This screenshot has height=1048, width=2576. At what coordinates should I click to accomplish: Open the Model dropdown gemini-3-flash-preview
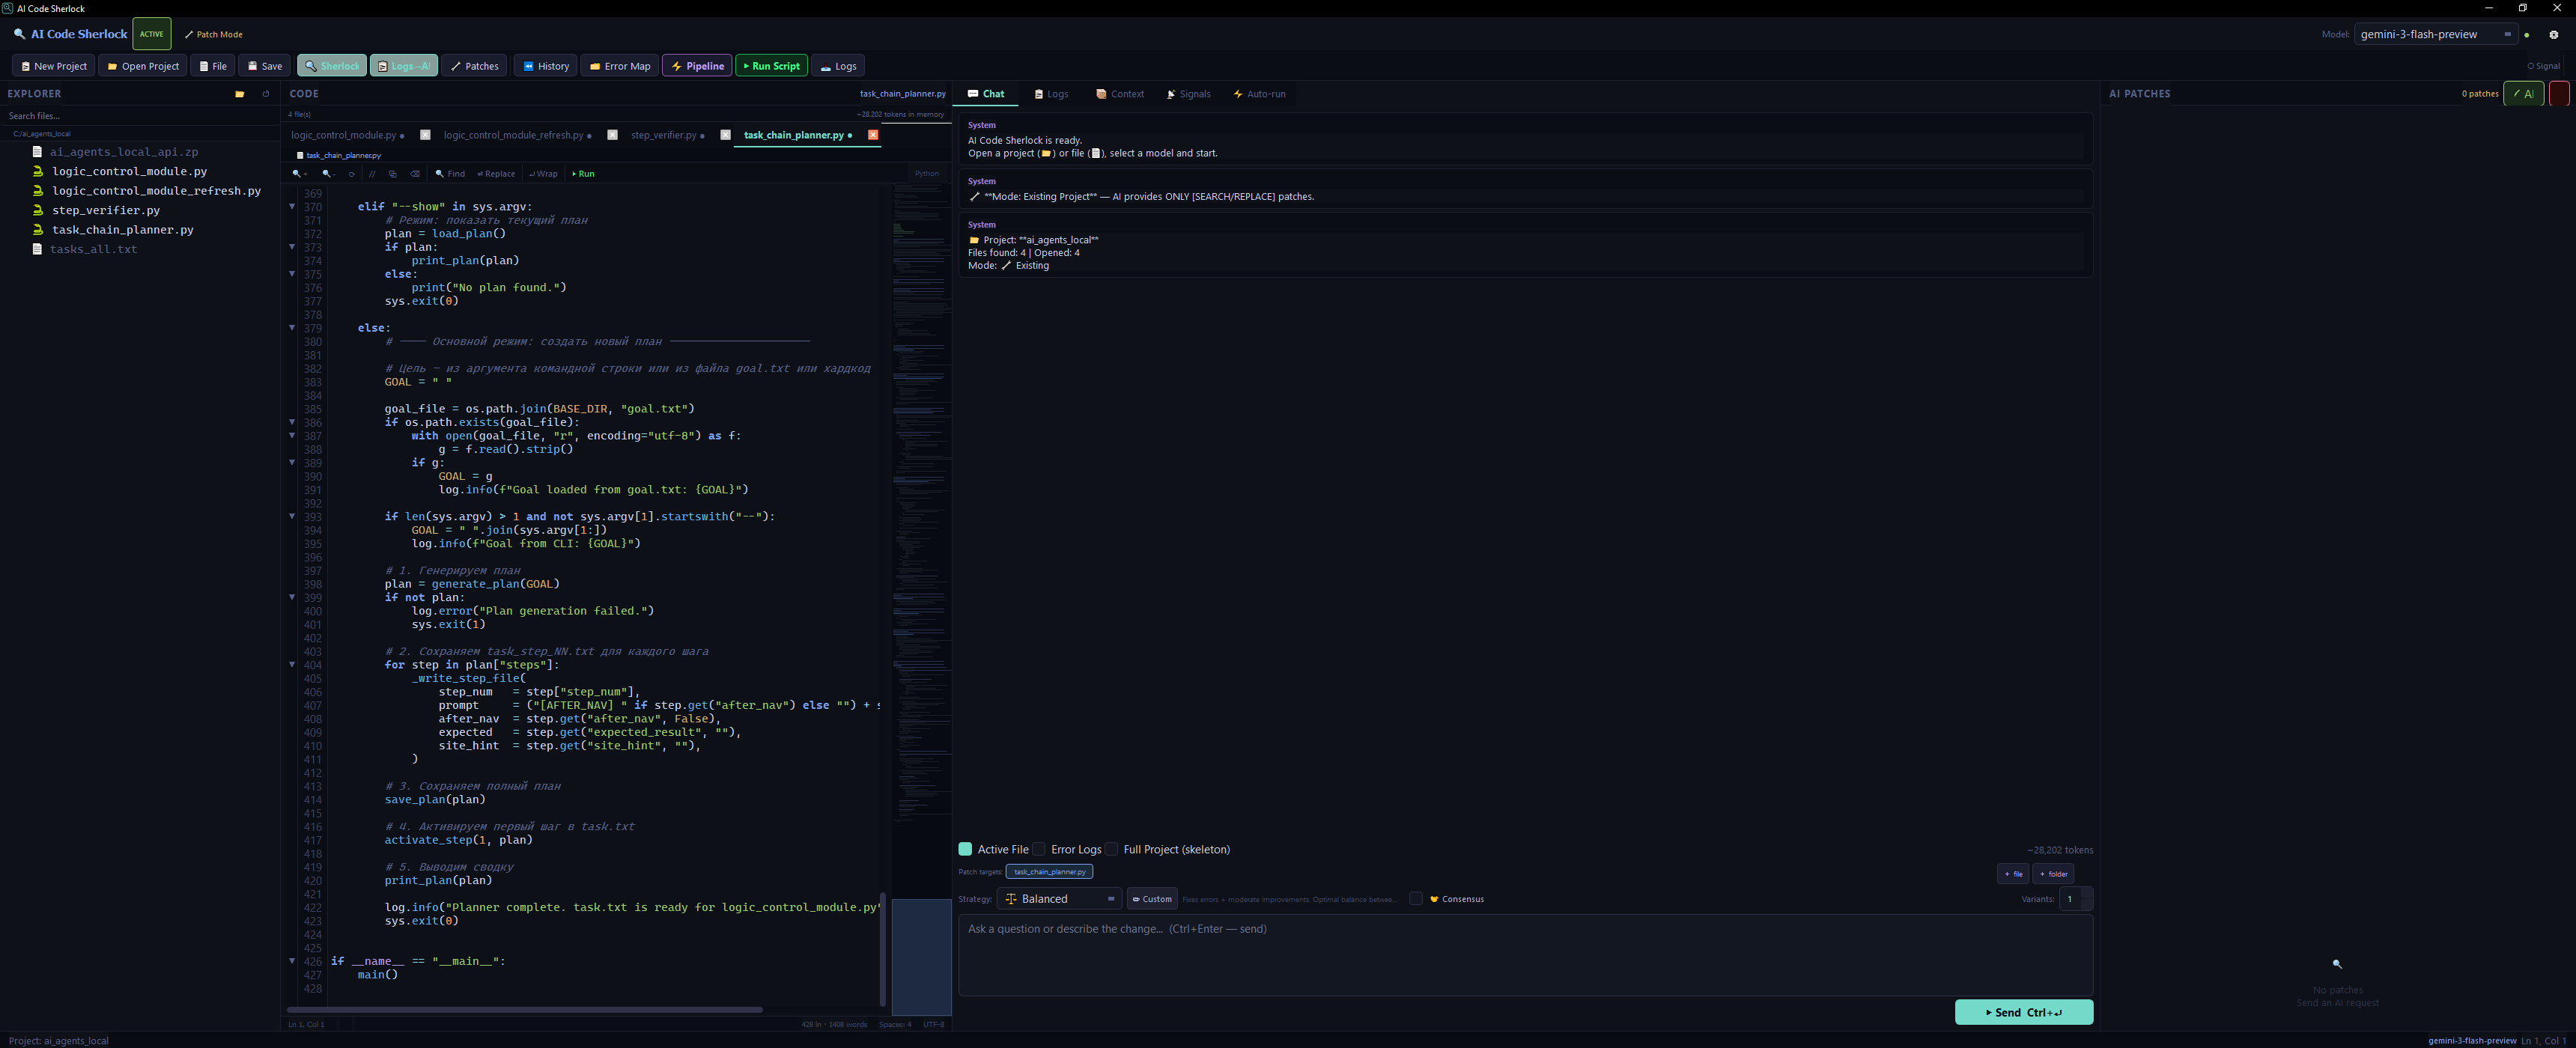tap(2436, 35)
